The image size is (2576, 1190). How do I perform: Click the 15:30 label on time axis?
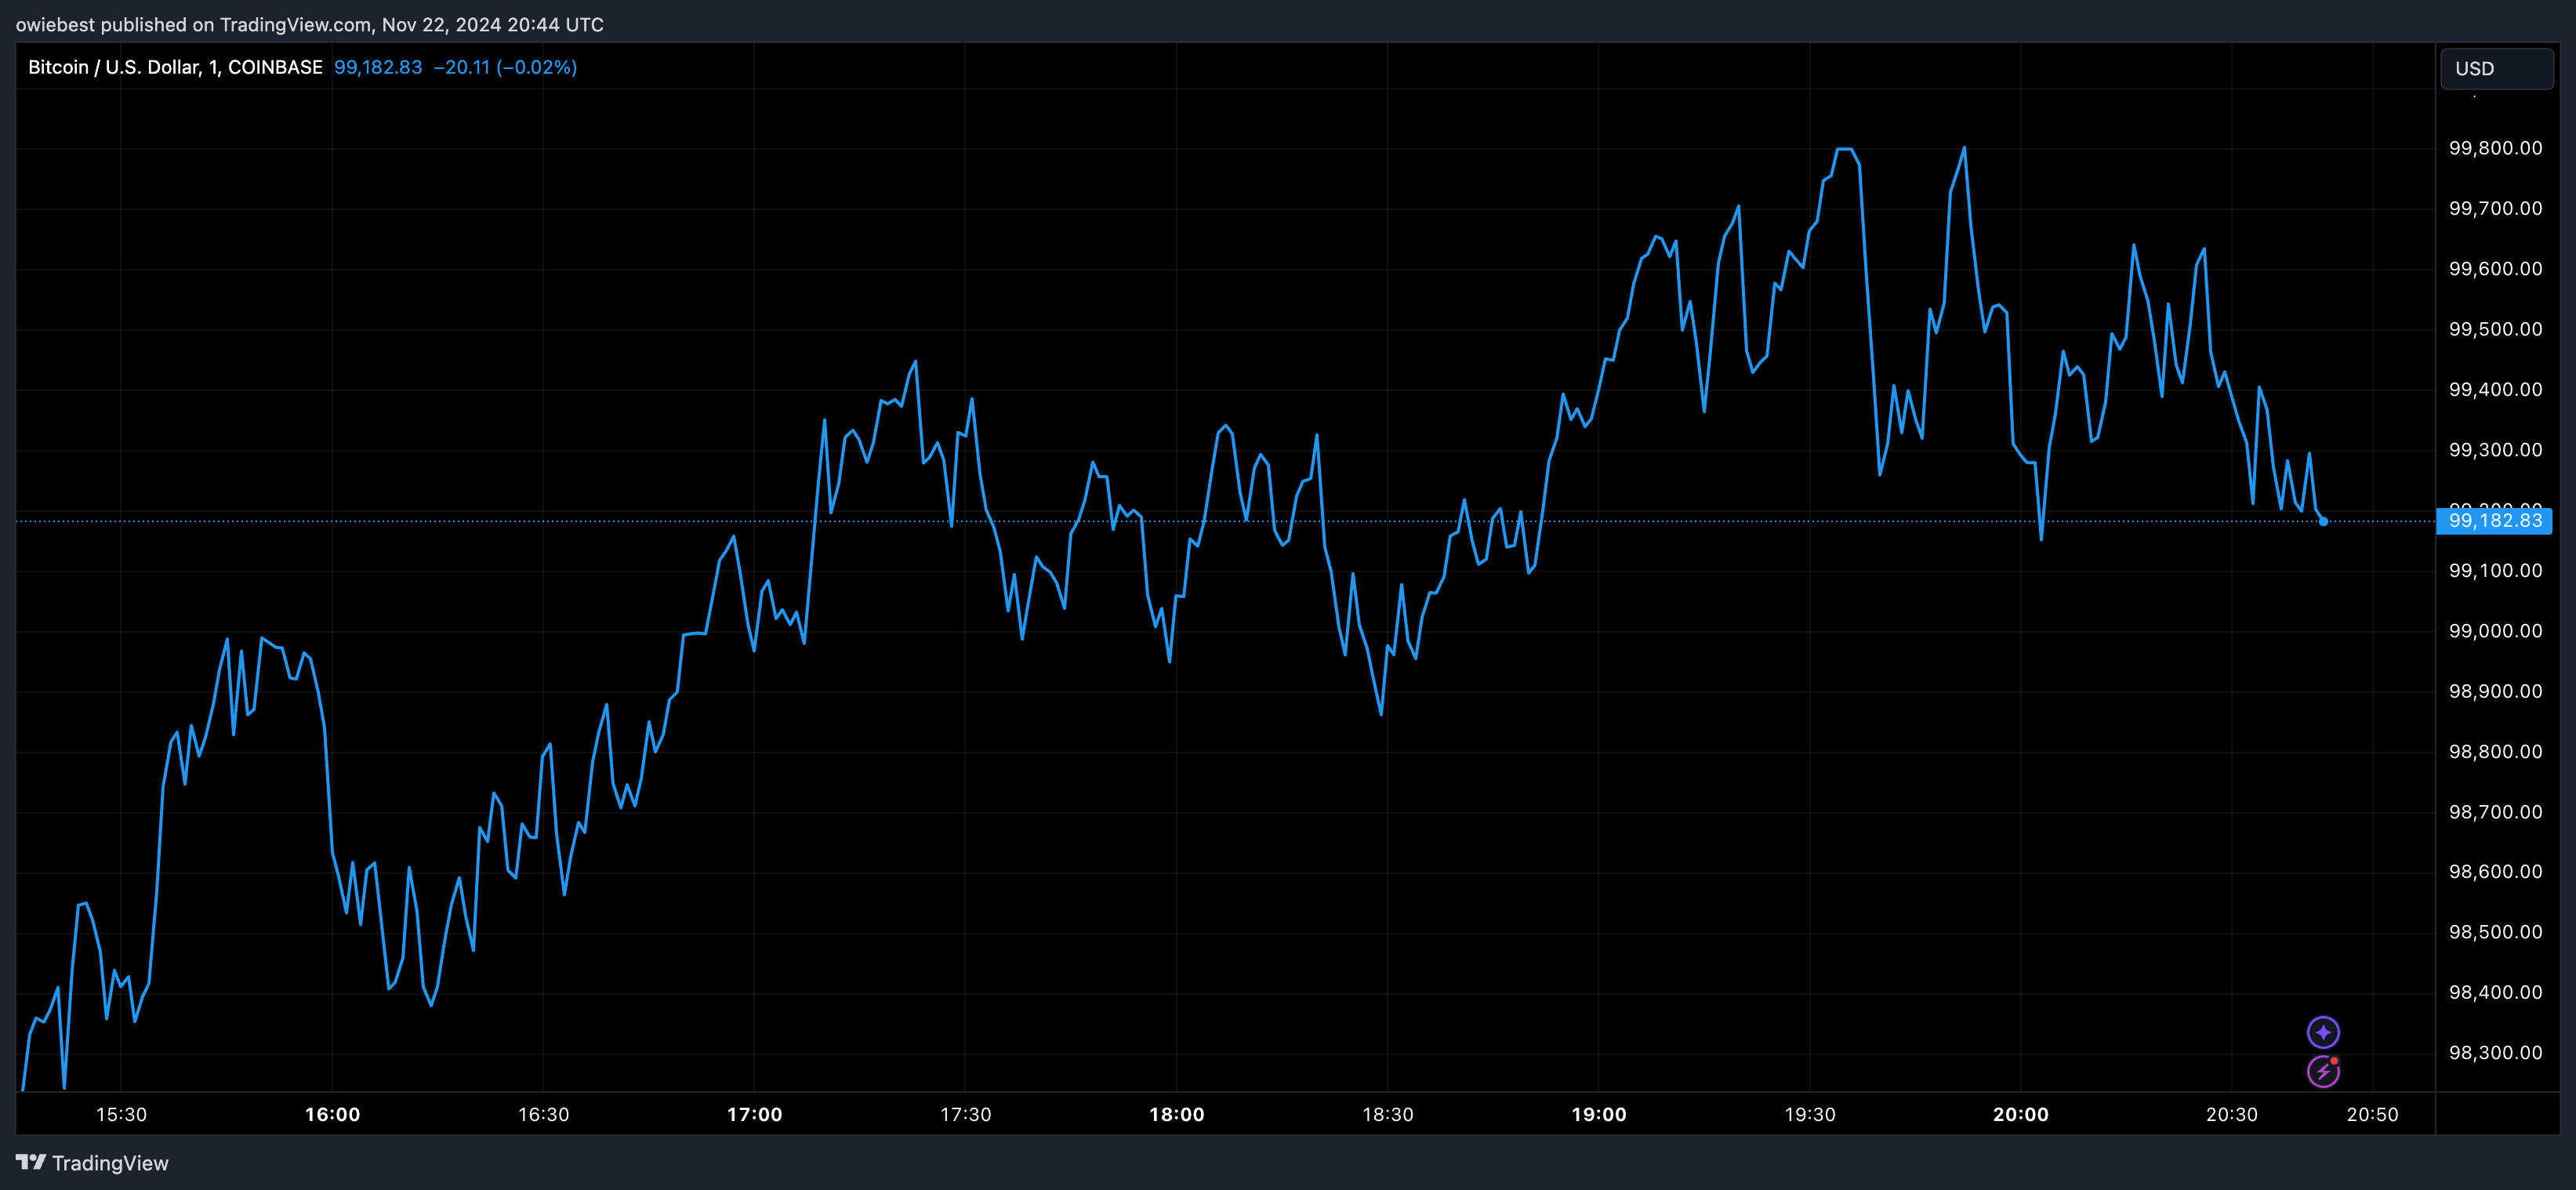121,1114
